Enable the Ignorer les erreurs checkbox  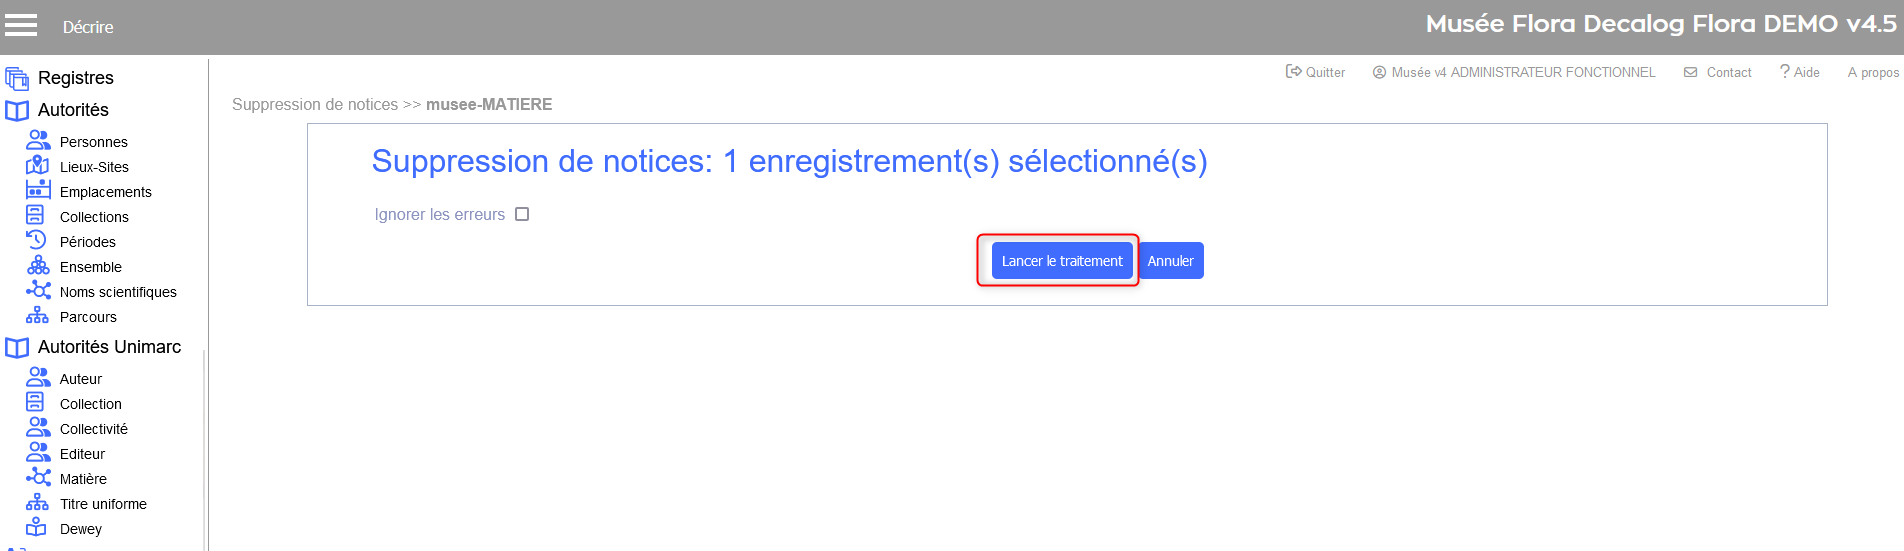522,214
